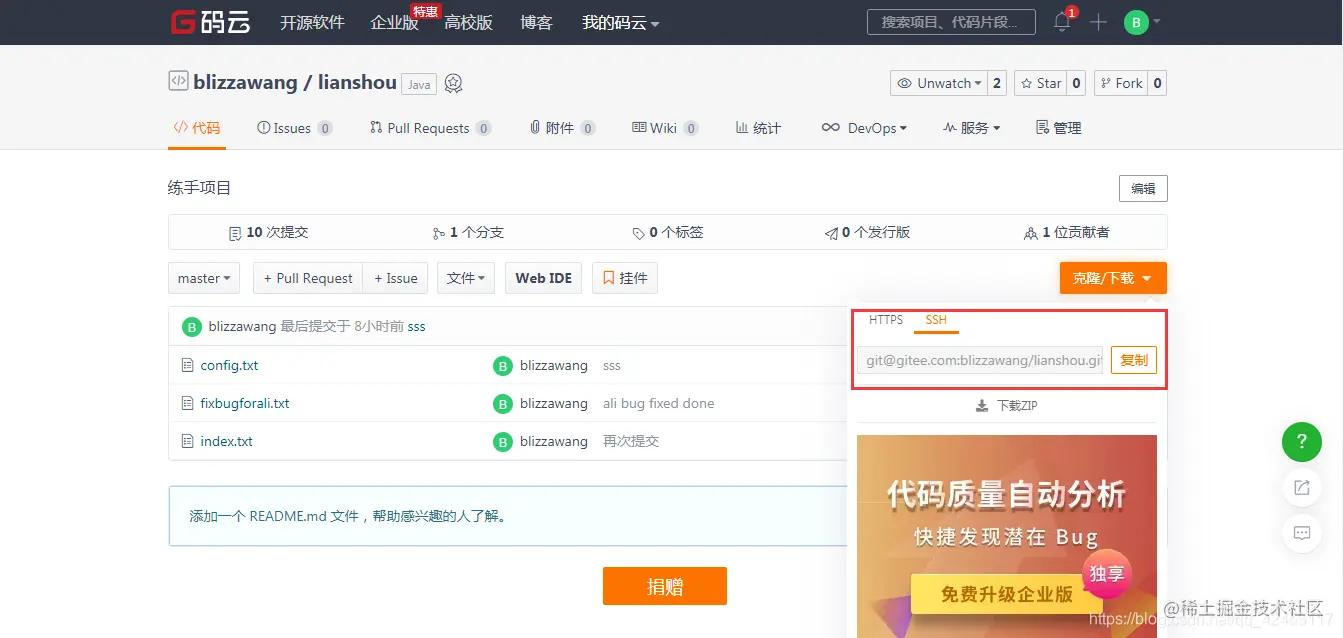This screenshot has width=1343, height=638.
Task: Open the master branch dropdown
Action: click(x=204, y=278)
